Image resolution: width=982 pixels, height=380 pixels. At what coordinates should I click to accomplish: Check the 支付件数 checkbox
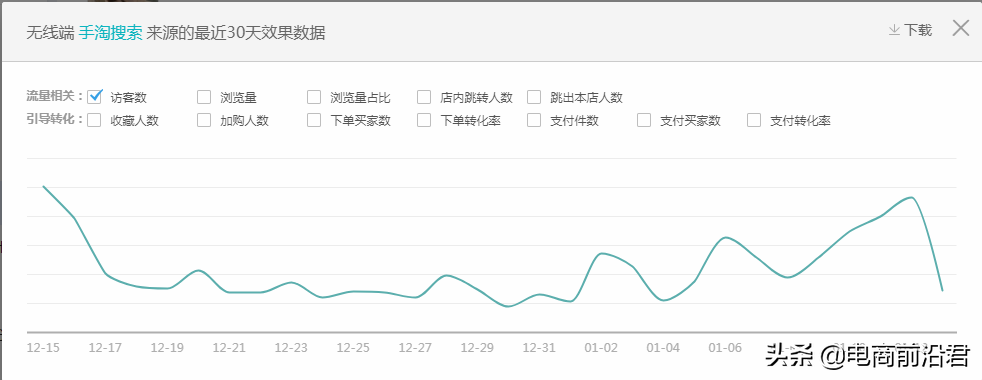pyautogui.click(x=534, y=120)
